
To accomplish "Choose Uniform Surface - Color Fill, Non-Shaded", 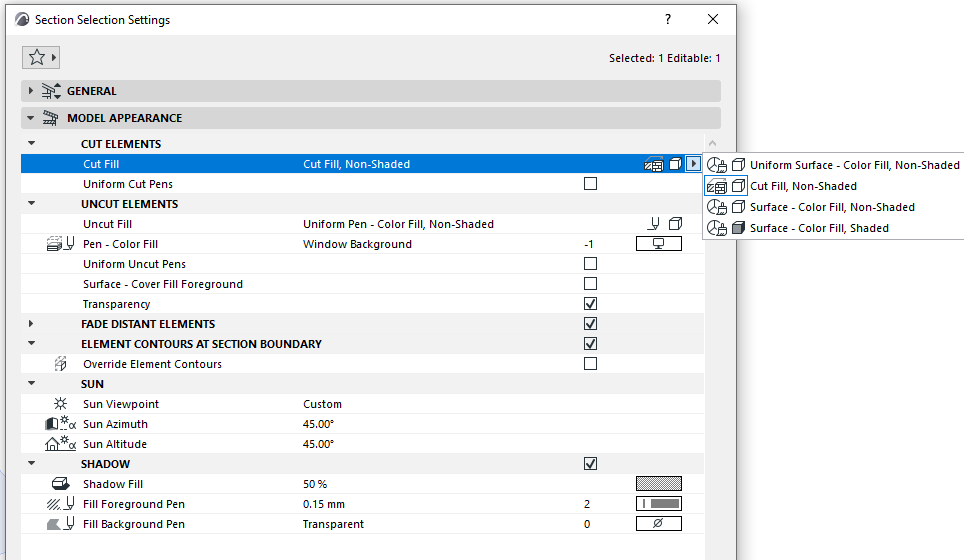I will coord(853,165).
